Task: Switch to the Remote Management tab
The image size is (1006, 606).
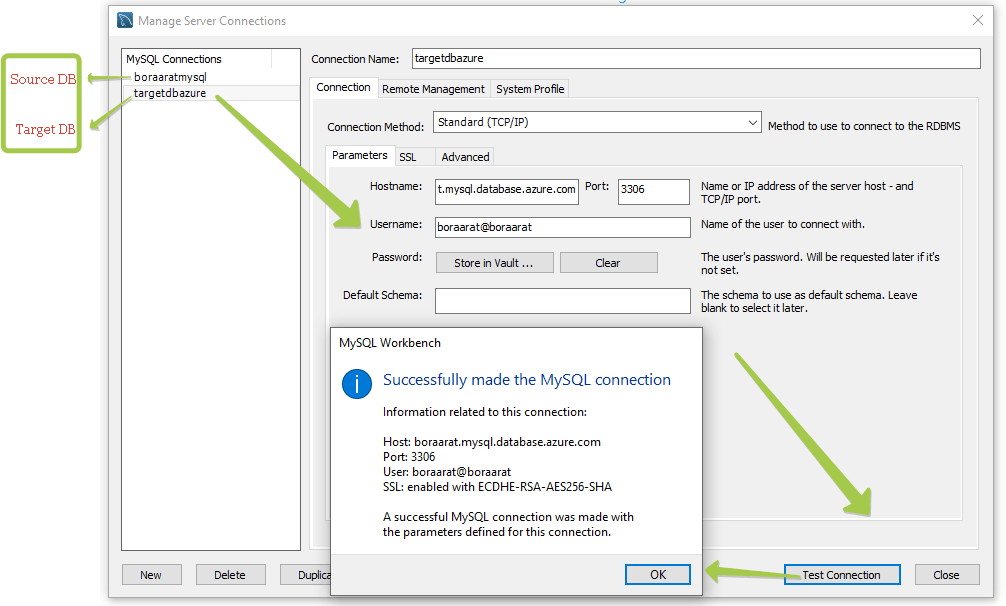Action: (433, 89)
